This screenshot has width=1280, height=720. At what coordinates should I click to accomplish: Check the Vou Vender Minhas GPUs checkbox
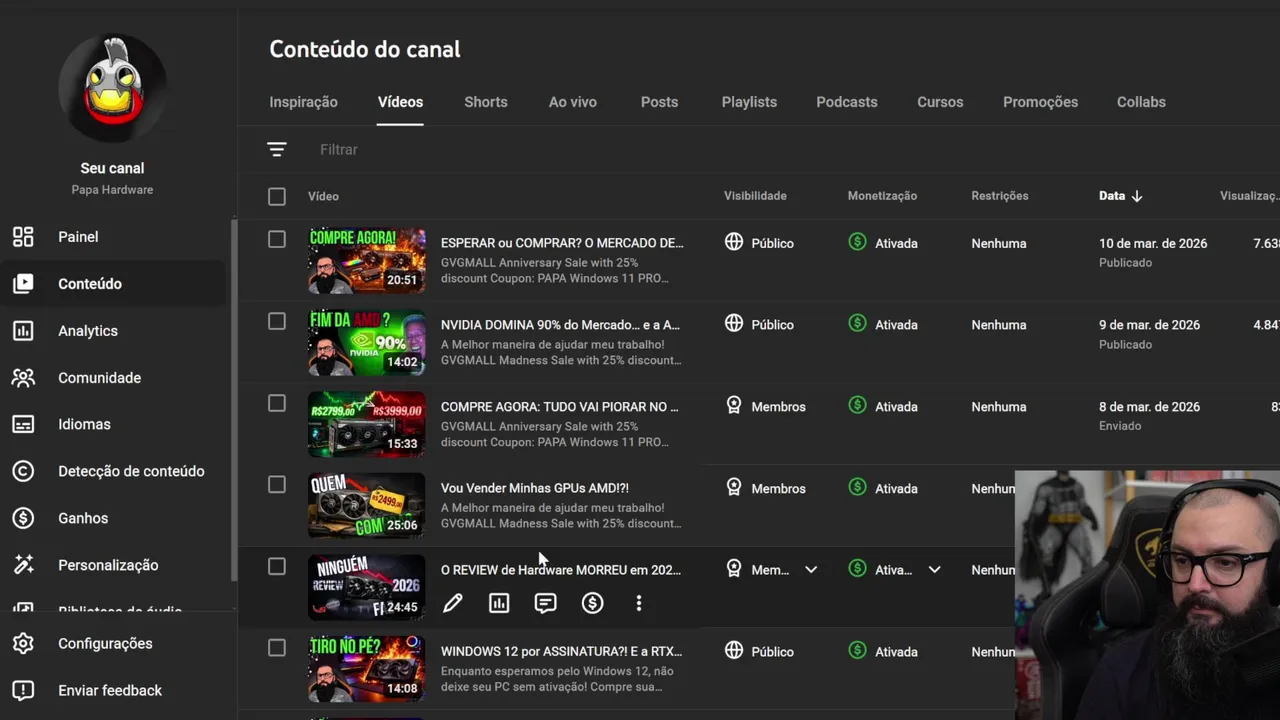point(277,485)
